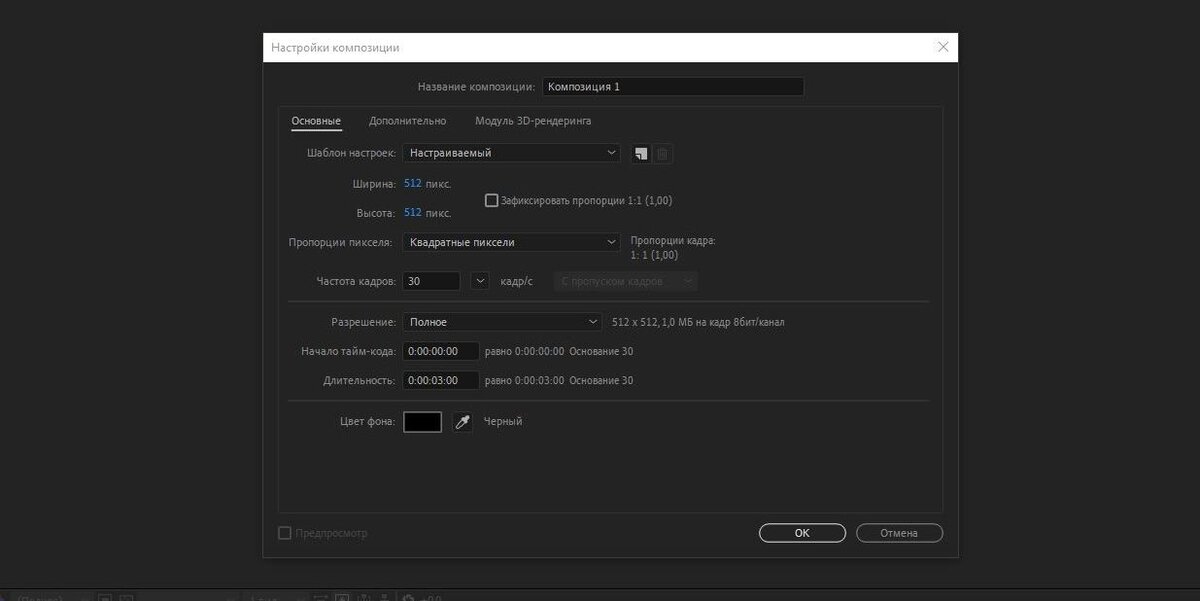Image resolution: width=1200 pixels, height=601 pixels.
Task: Open the black Цвет фона swatch
Action: tap(422, 422)
